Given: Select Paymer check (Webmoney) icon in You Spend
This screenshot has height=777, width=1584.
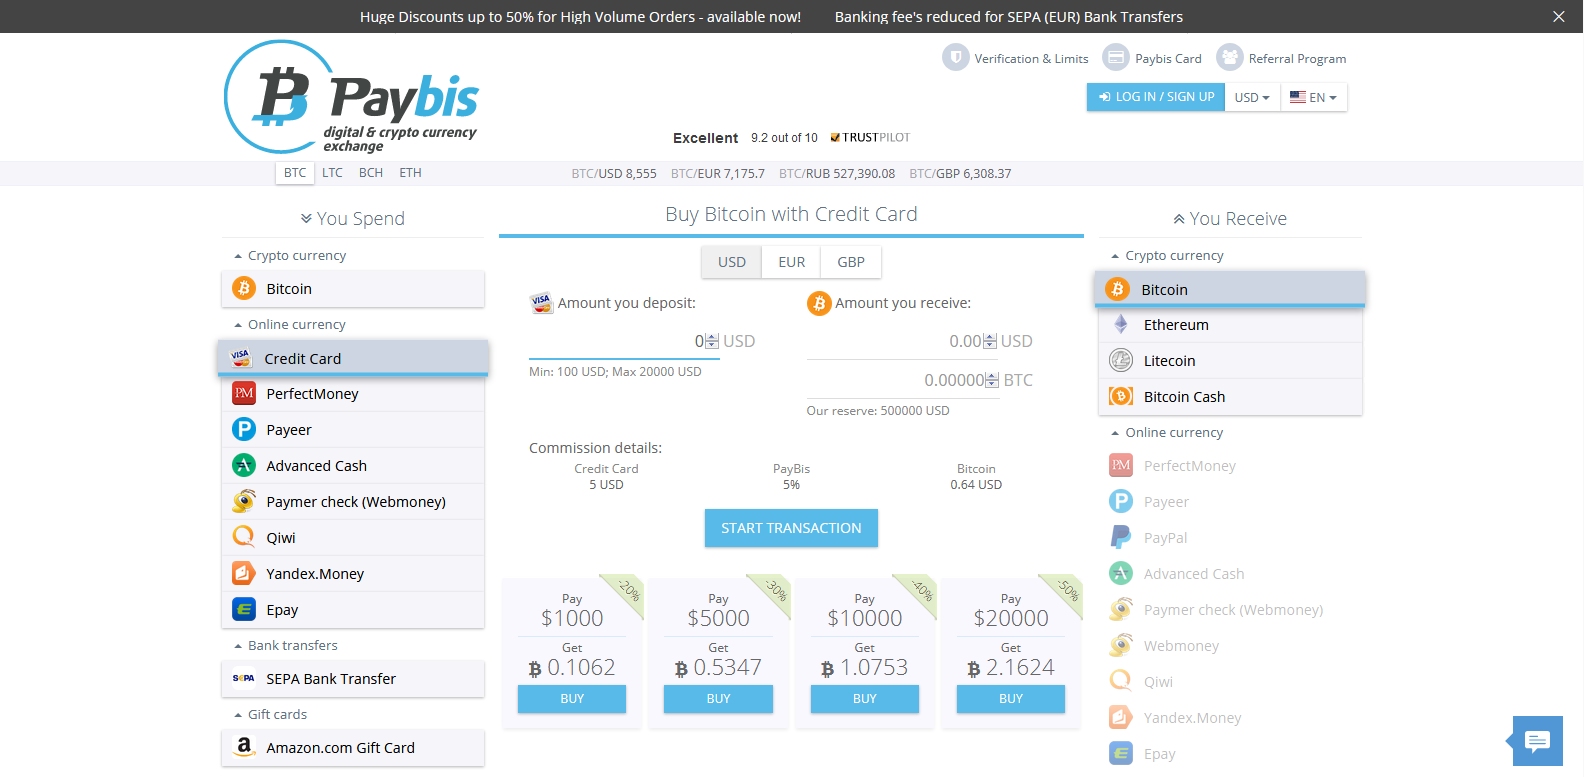Looking at the screenshot, I should (244, 501).
